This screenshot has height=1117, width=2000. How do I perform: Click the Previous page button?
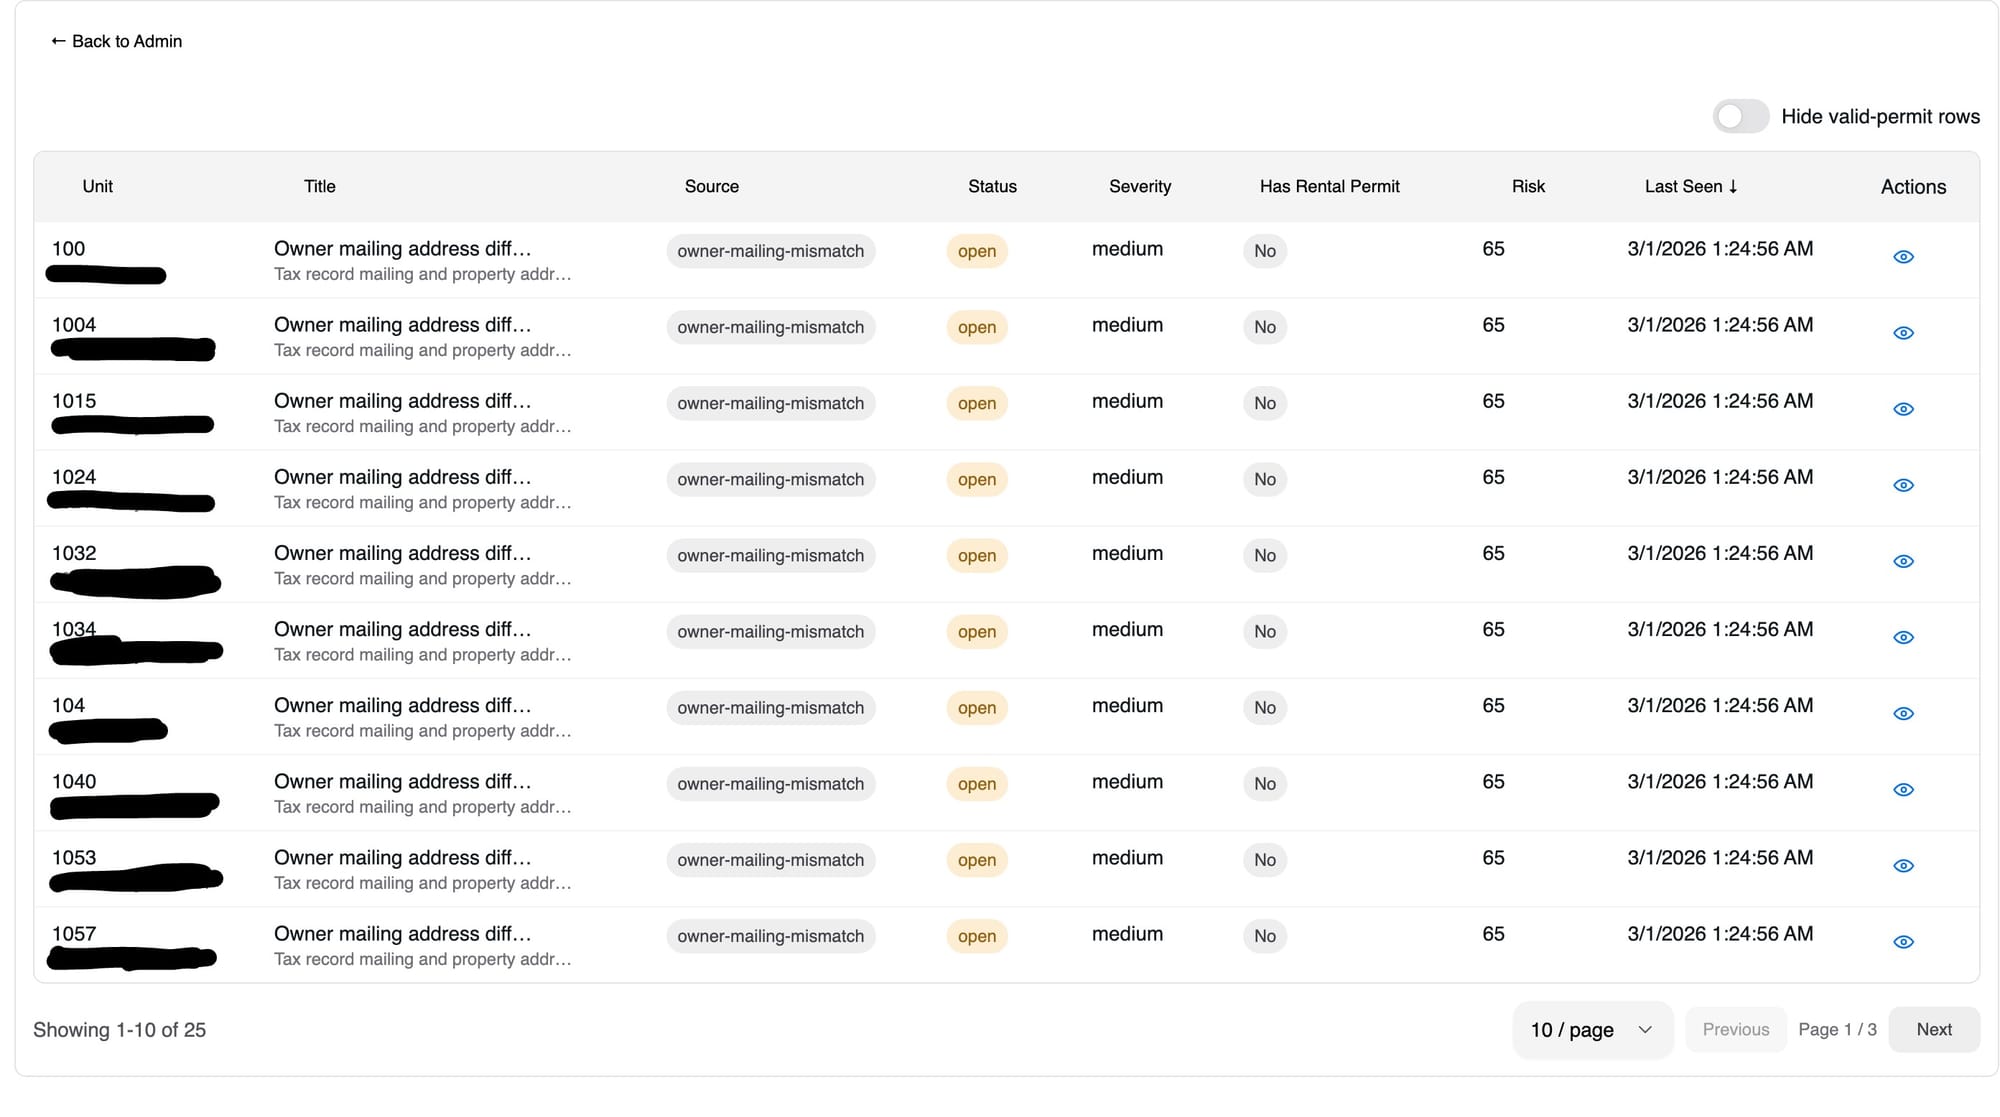pyautogui.click(x=1735, y=1029)
